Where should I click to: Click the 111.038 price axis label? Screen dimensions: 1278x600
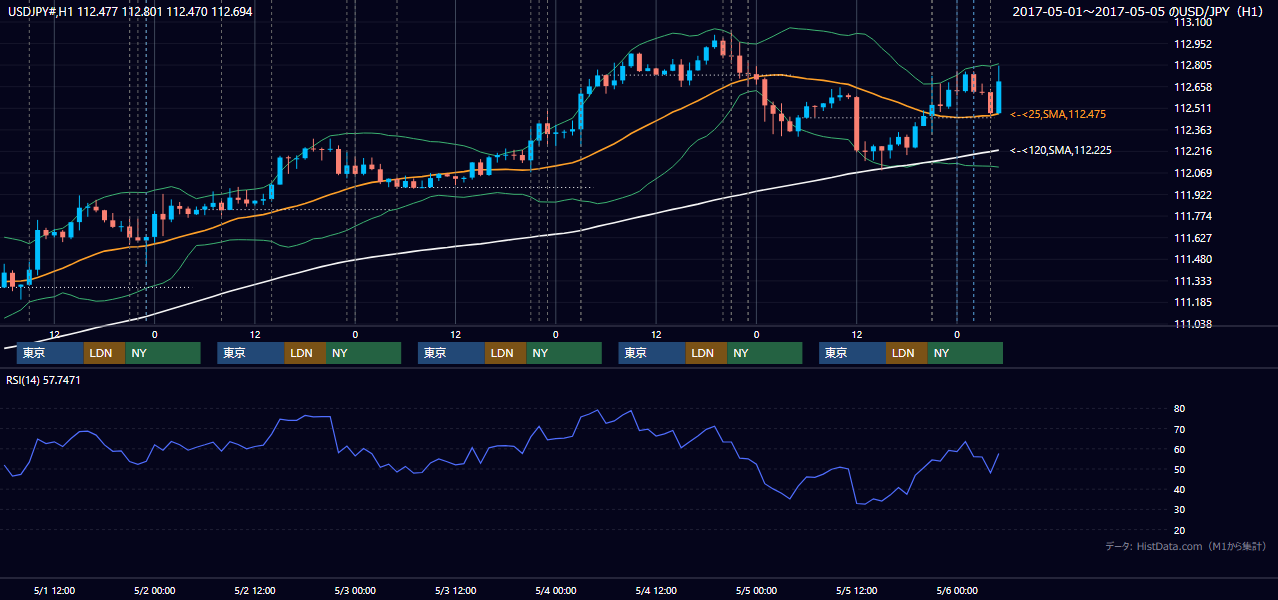1194,324
